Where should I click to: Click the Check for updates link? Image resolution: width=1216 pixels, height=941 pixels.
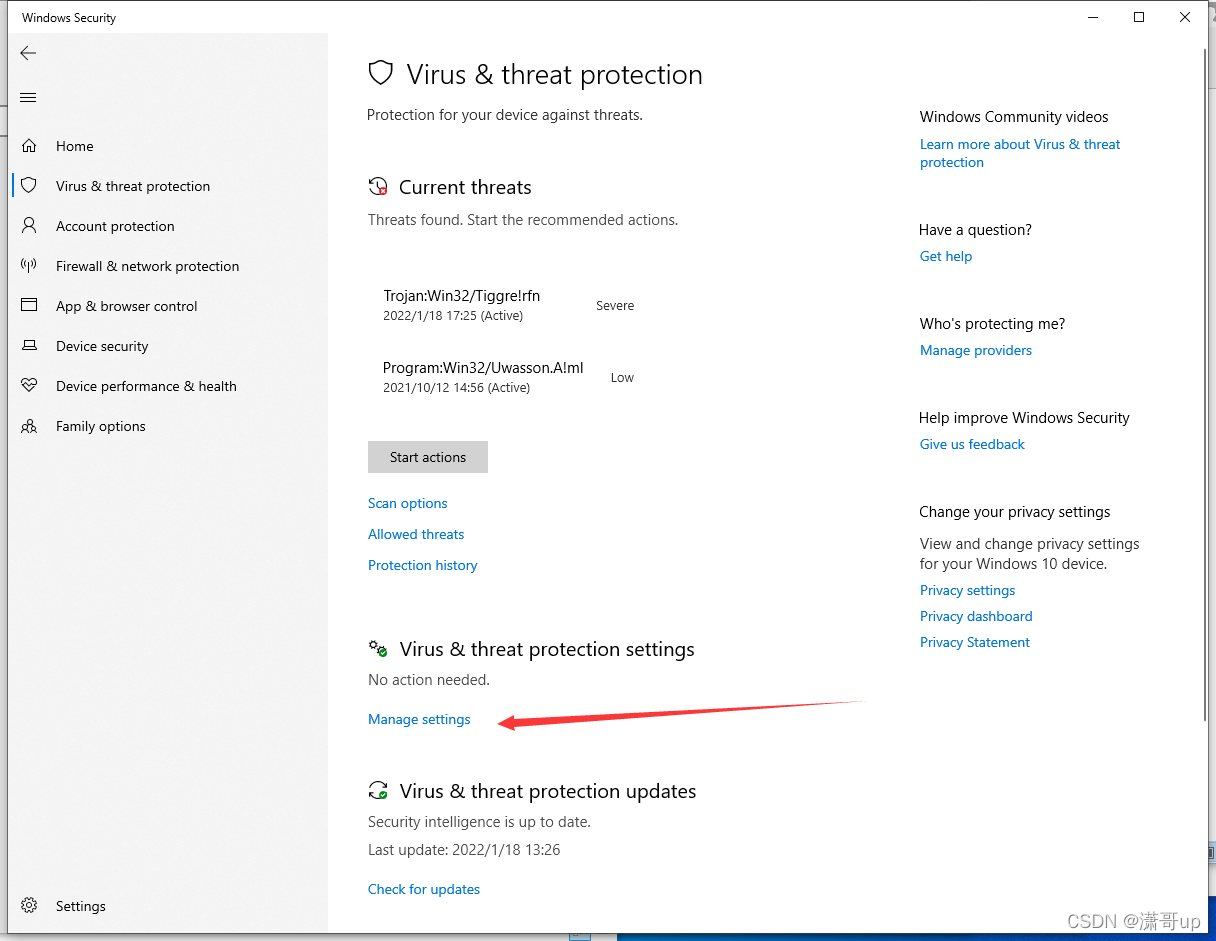424,889
